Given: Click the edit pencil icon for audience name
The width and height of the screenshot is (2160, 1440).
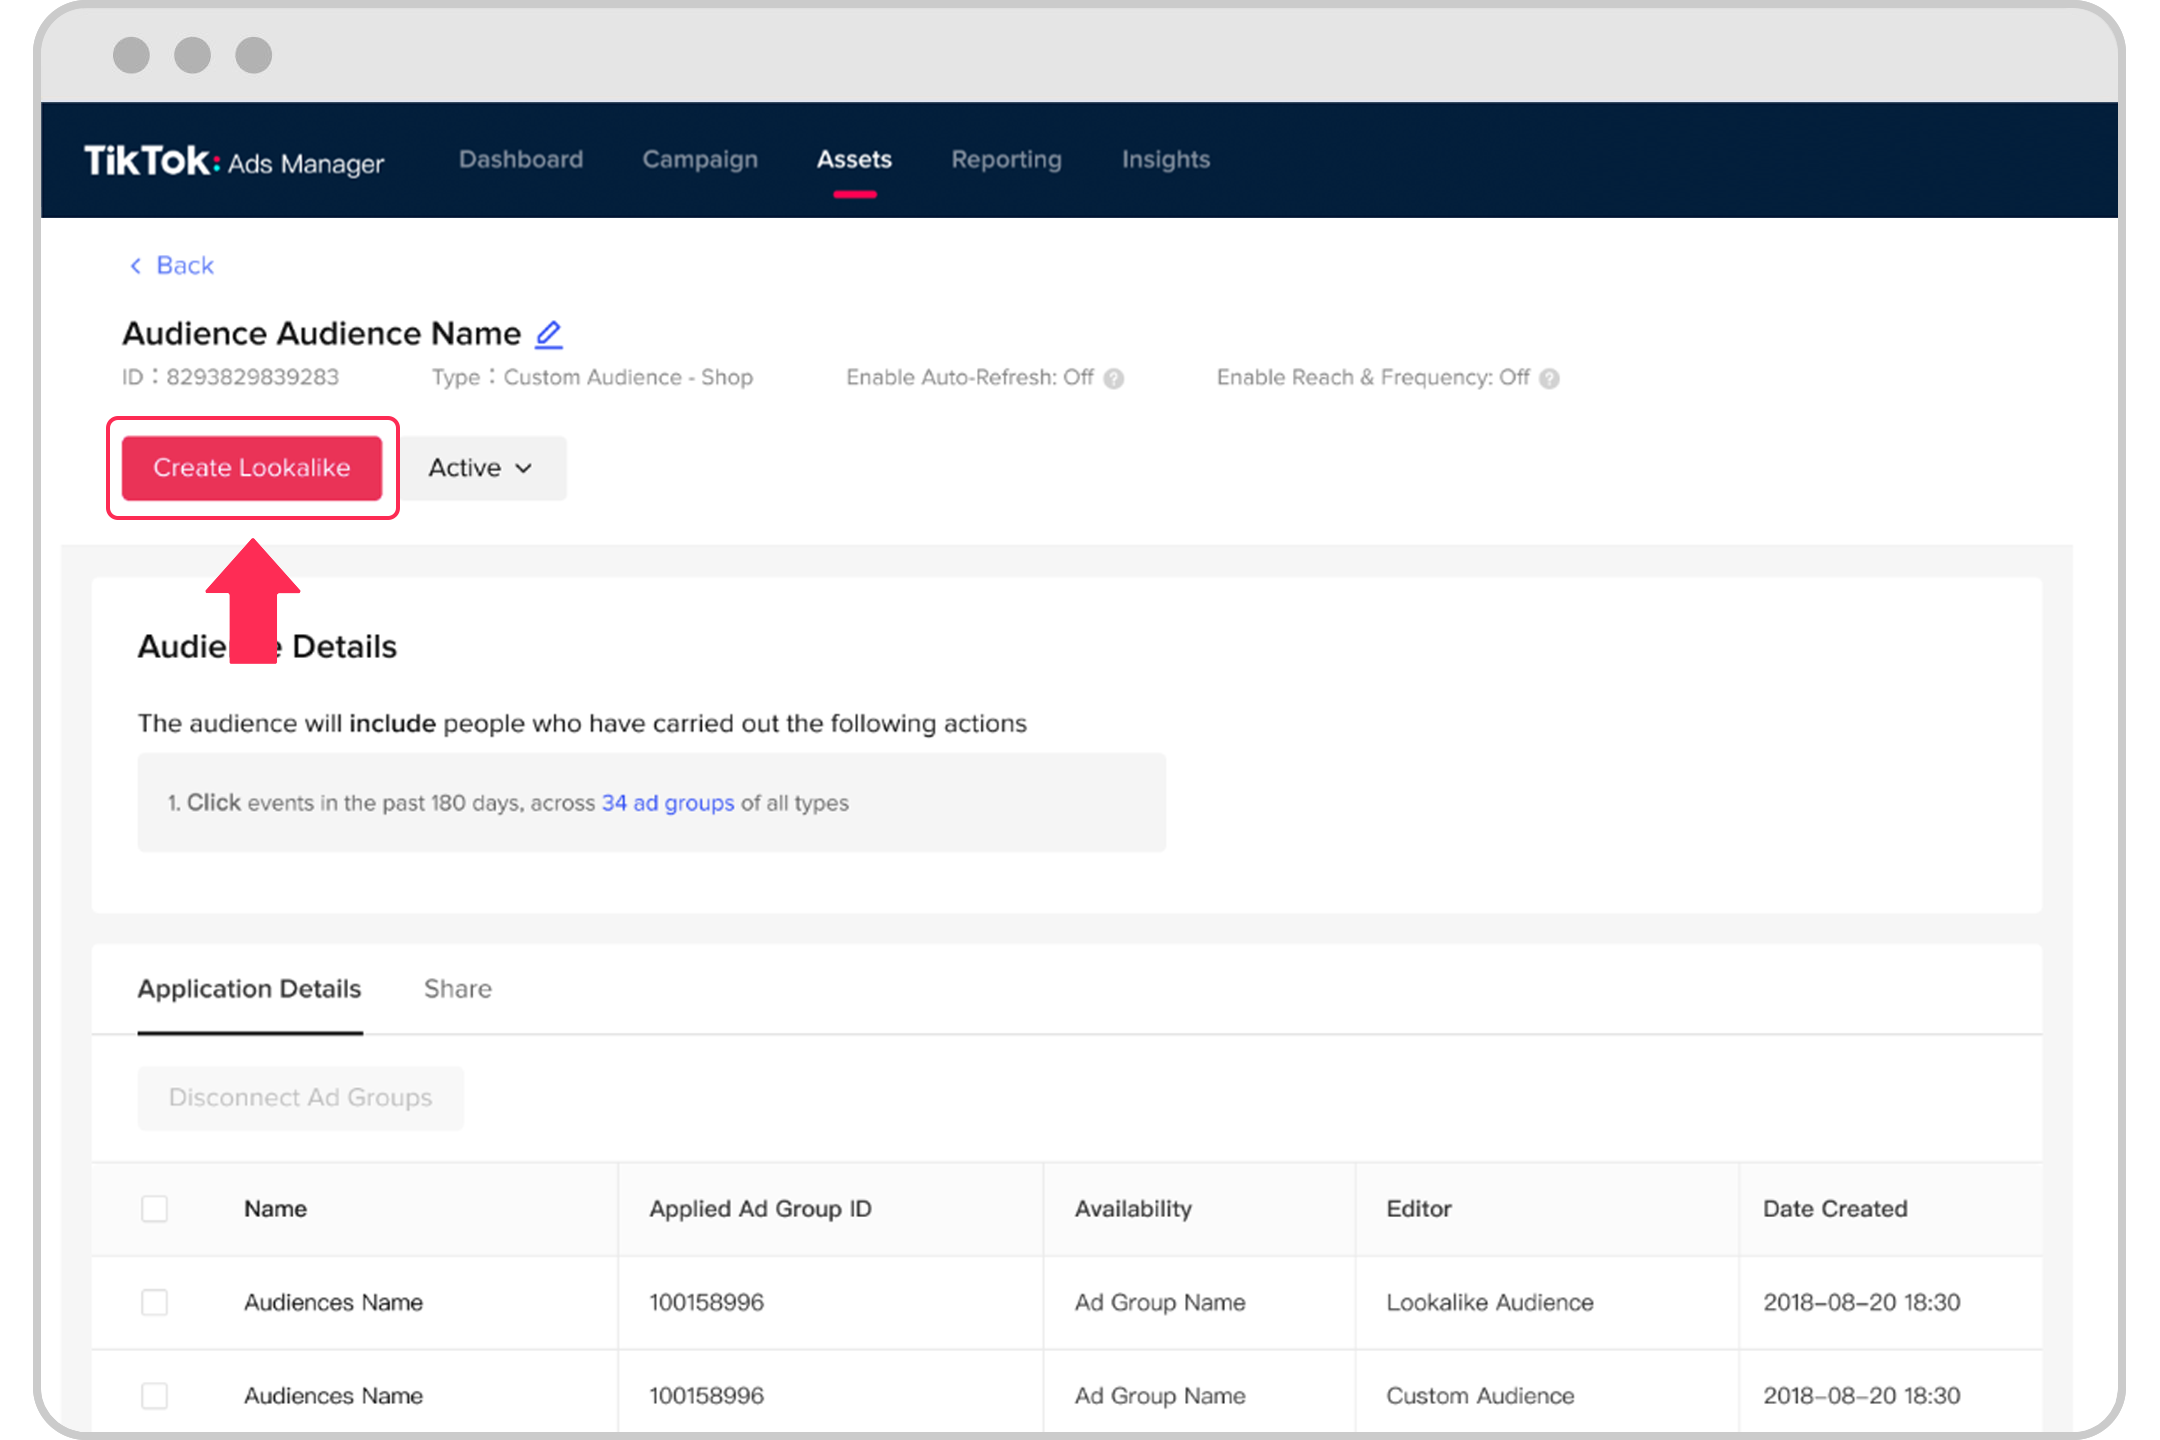Looking at the screenshot, I should click(x=548, y=333).
